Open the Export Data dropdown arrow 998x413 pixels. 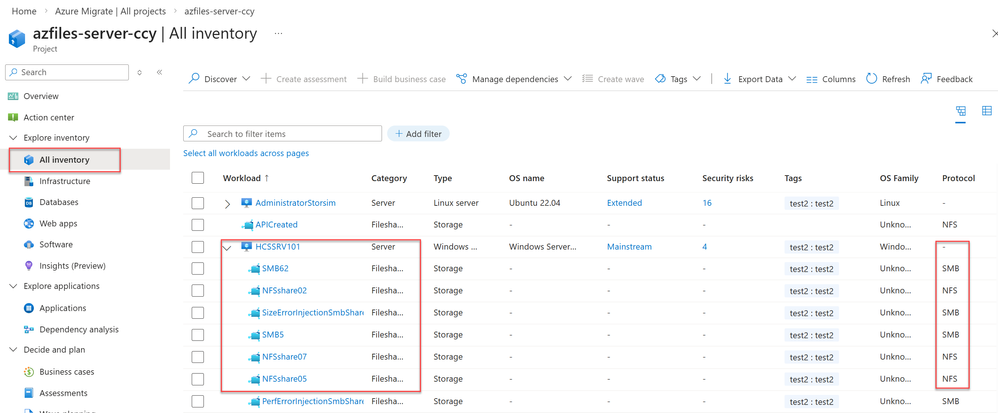(792, 79)
